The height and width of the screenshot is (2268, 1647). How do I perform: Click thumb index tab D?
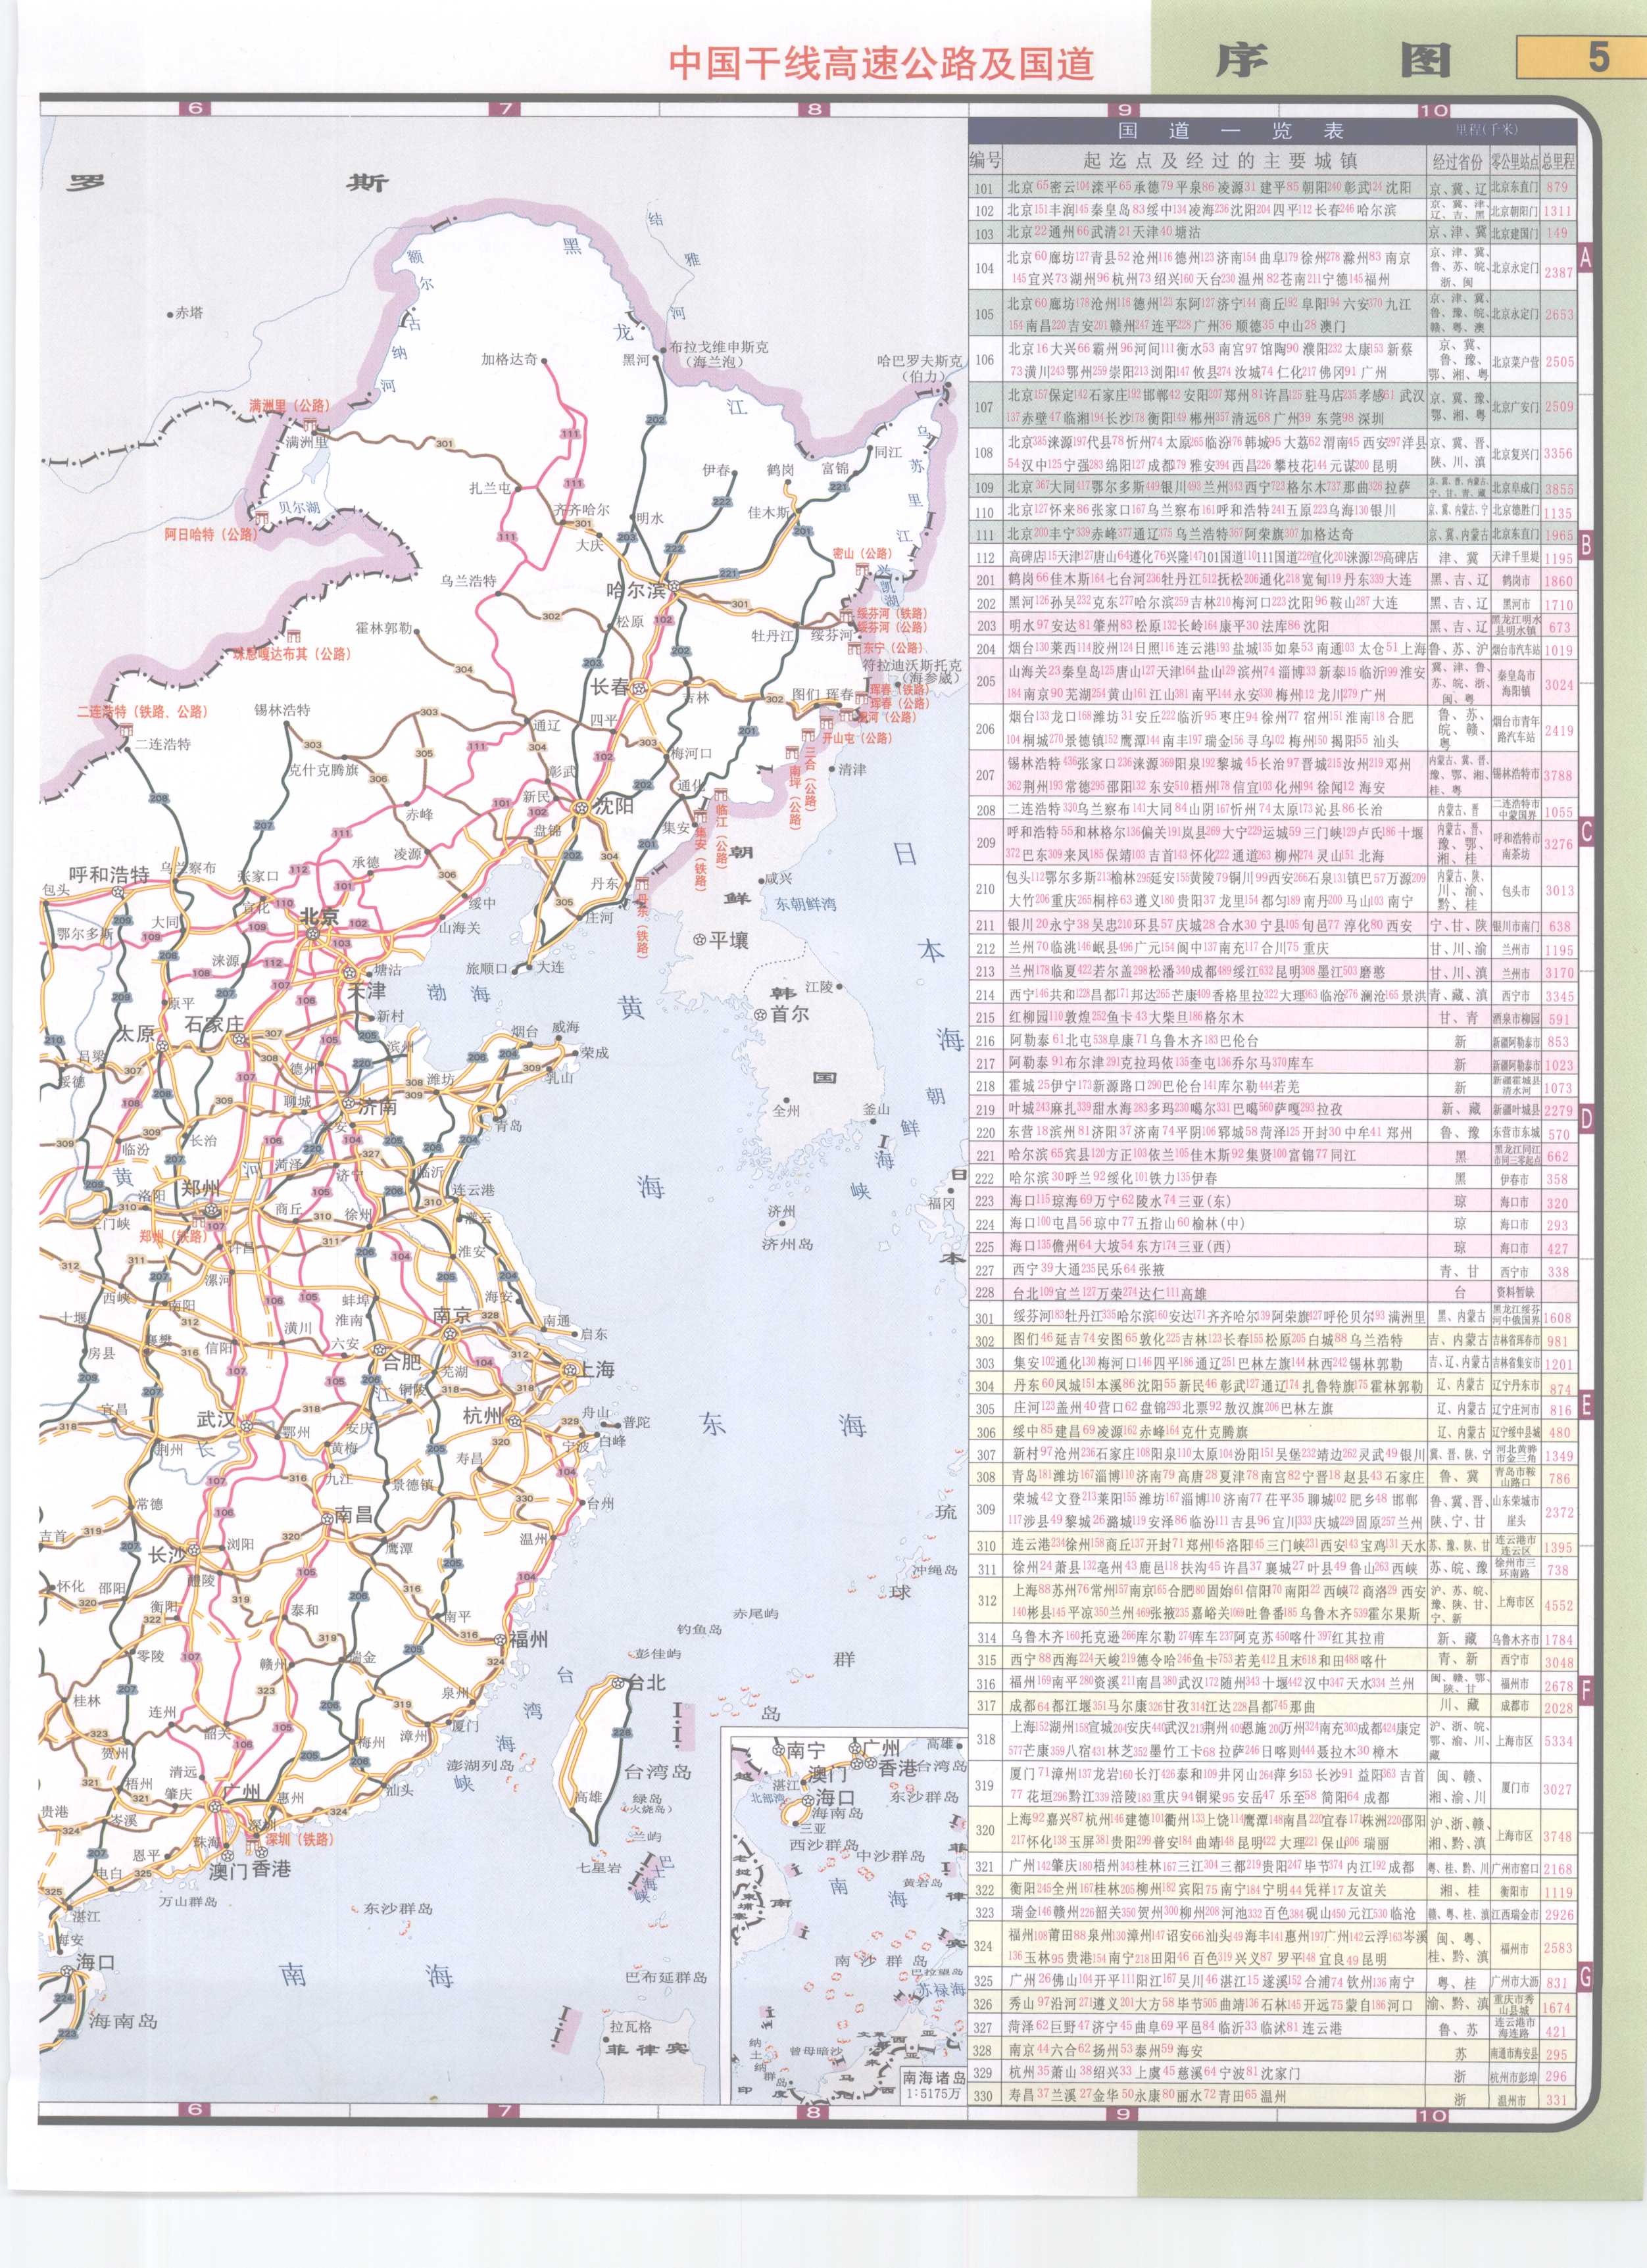coord(1585,1119)
